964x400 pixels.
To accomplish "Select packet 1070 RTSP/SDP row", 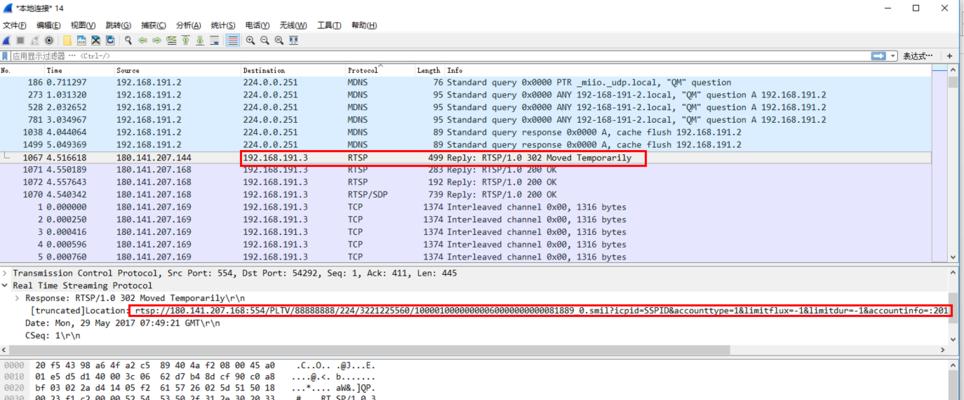I will (465, 195).
